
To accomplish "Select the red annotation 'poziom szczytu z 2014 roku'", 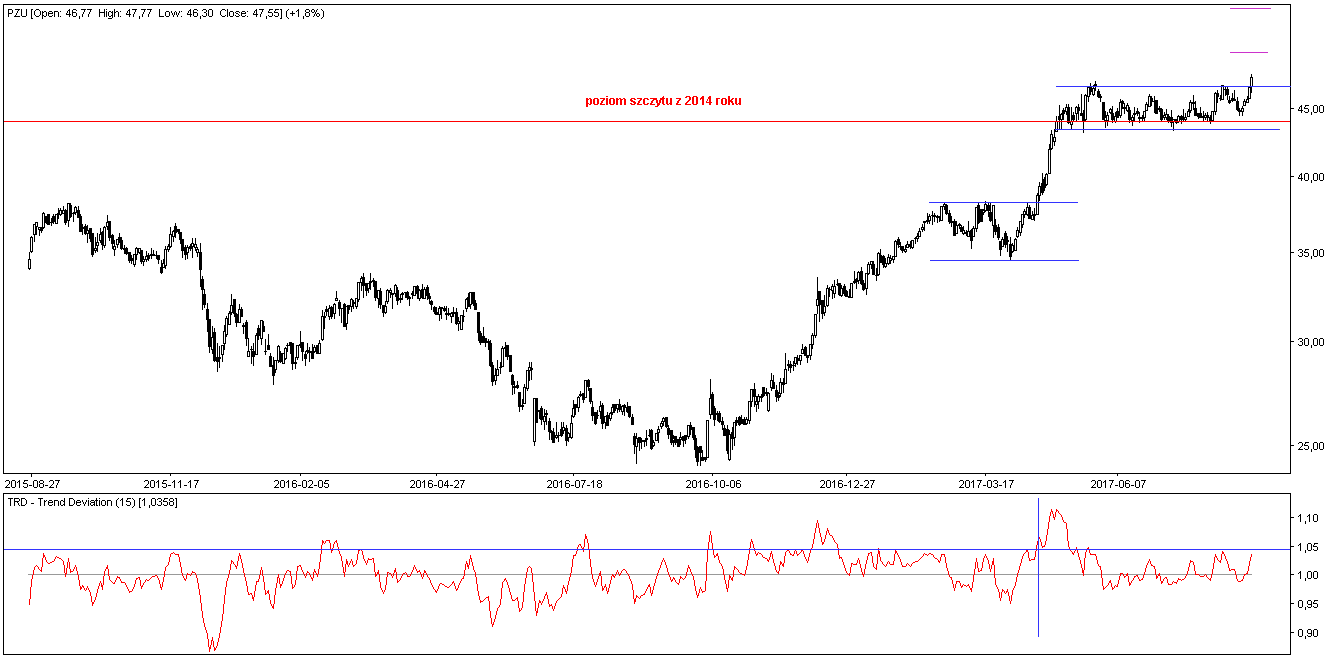I will (x=664, y=101).
